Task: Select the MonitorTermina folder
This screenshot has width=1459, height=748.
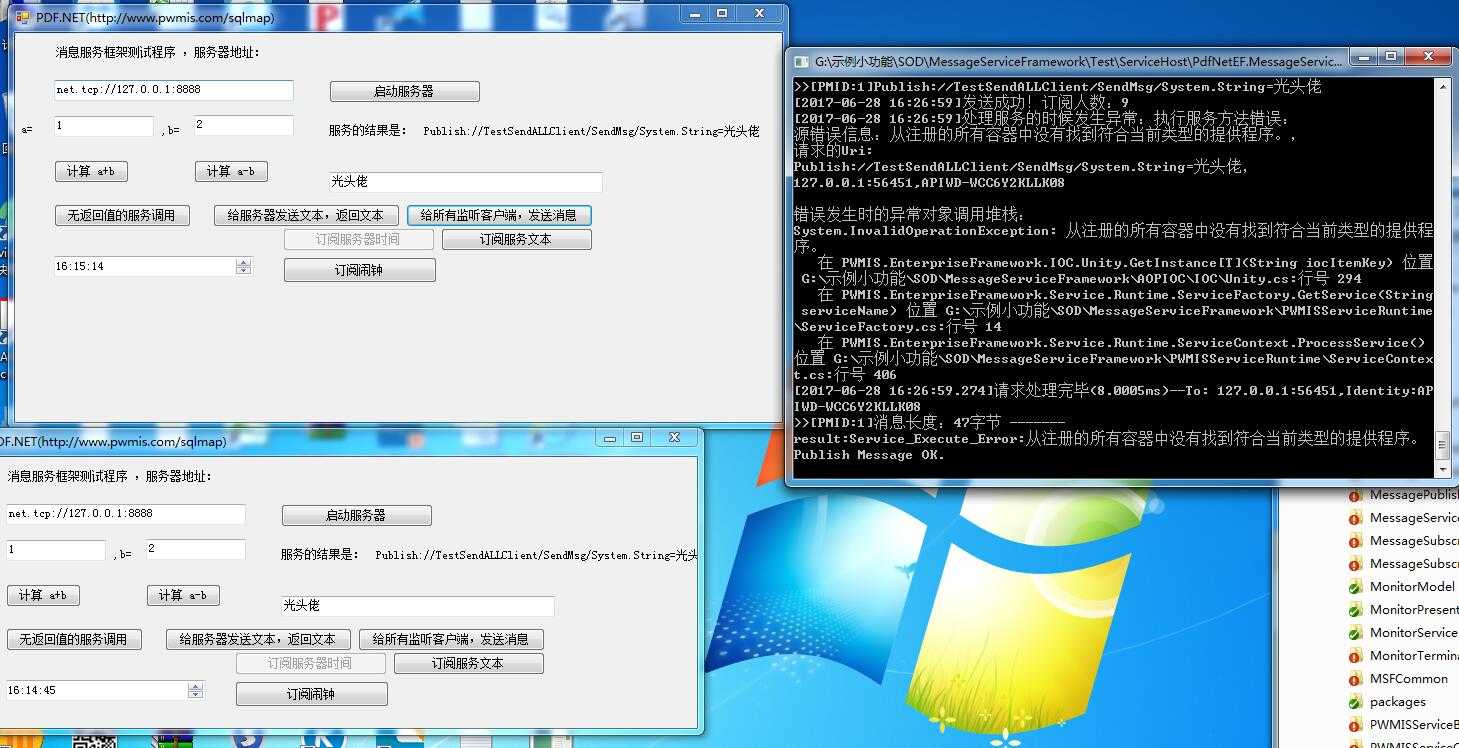Action: coord(1404,656)
